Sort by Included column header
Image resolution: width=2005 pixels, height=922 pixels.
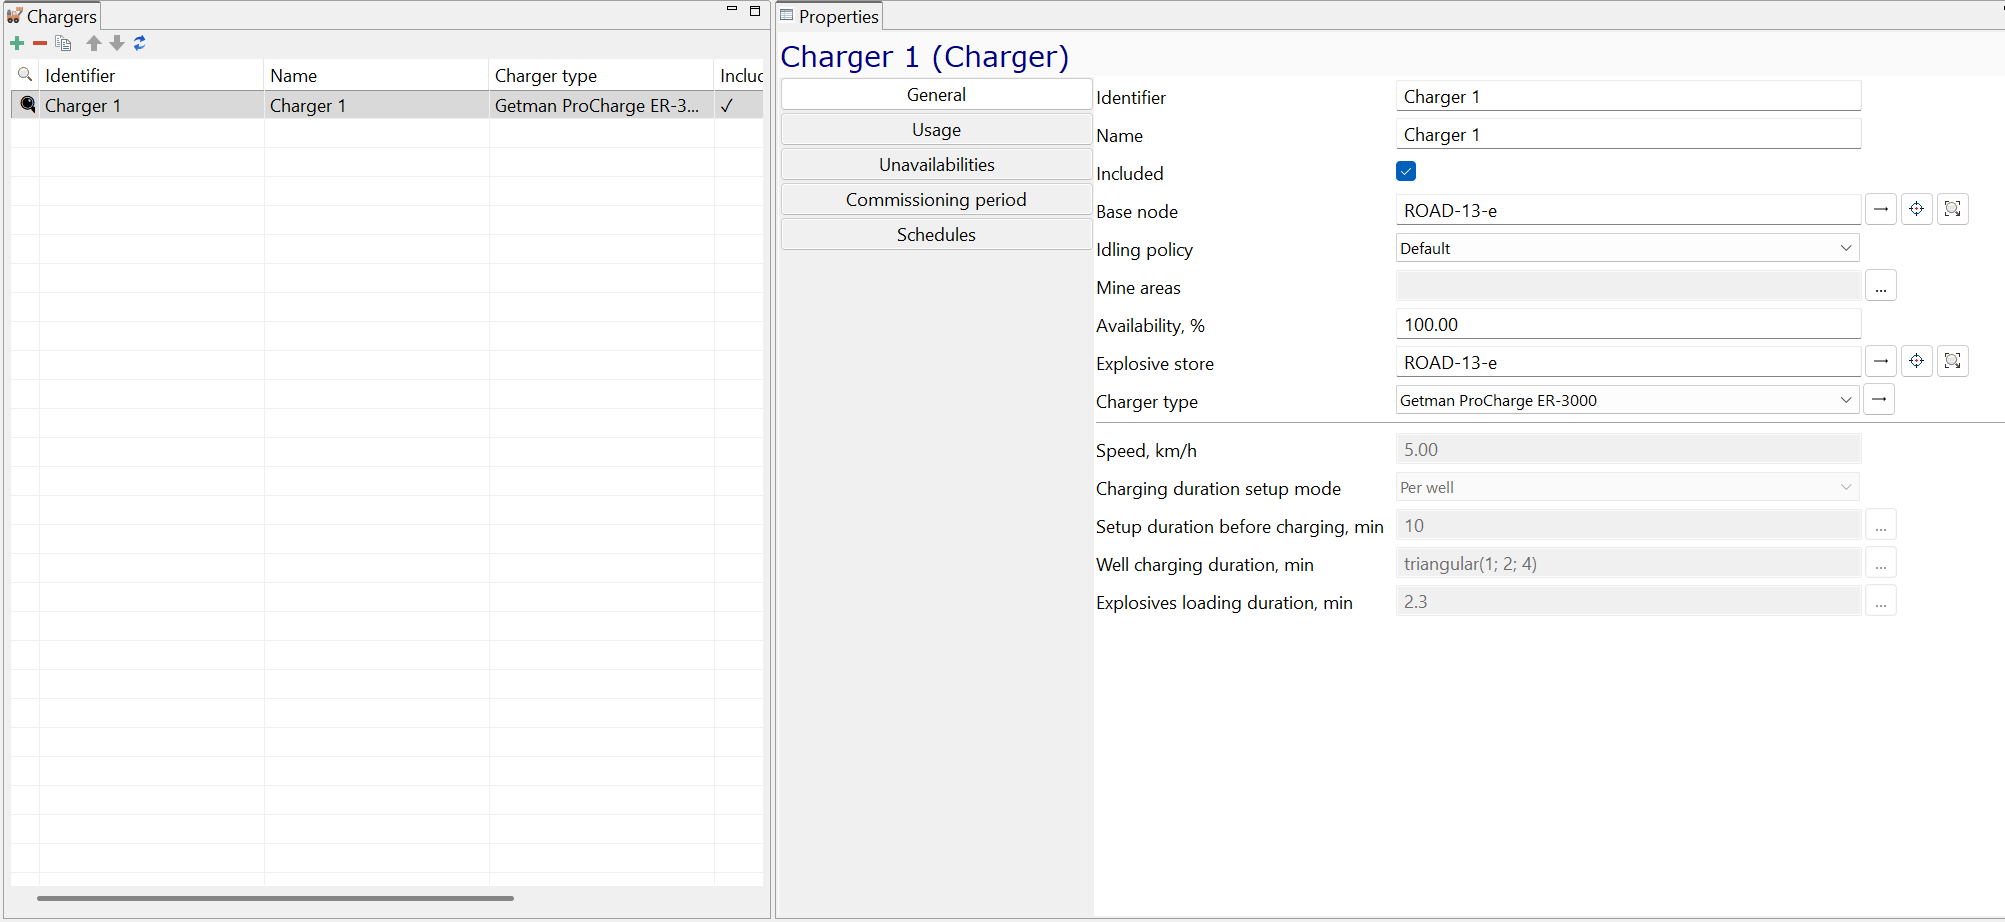point(740,75)
